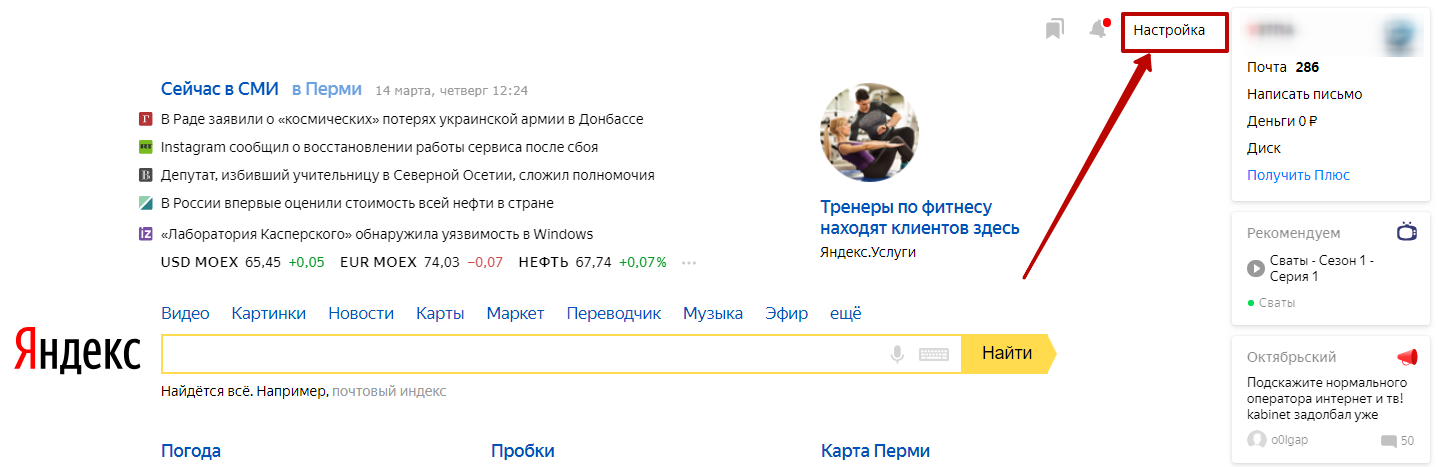Click the source icon beside Депутат news
This screenshot has height=467, width=1438.
pos(145,175)
